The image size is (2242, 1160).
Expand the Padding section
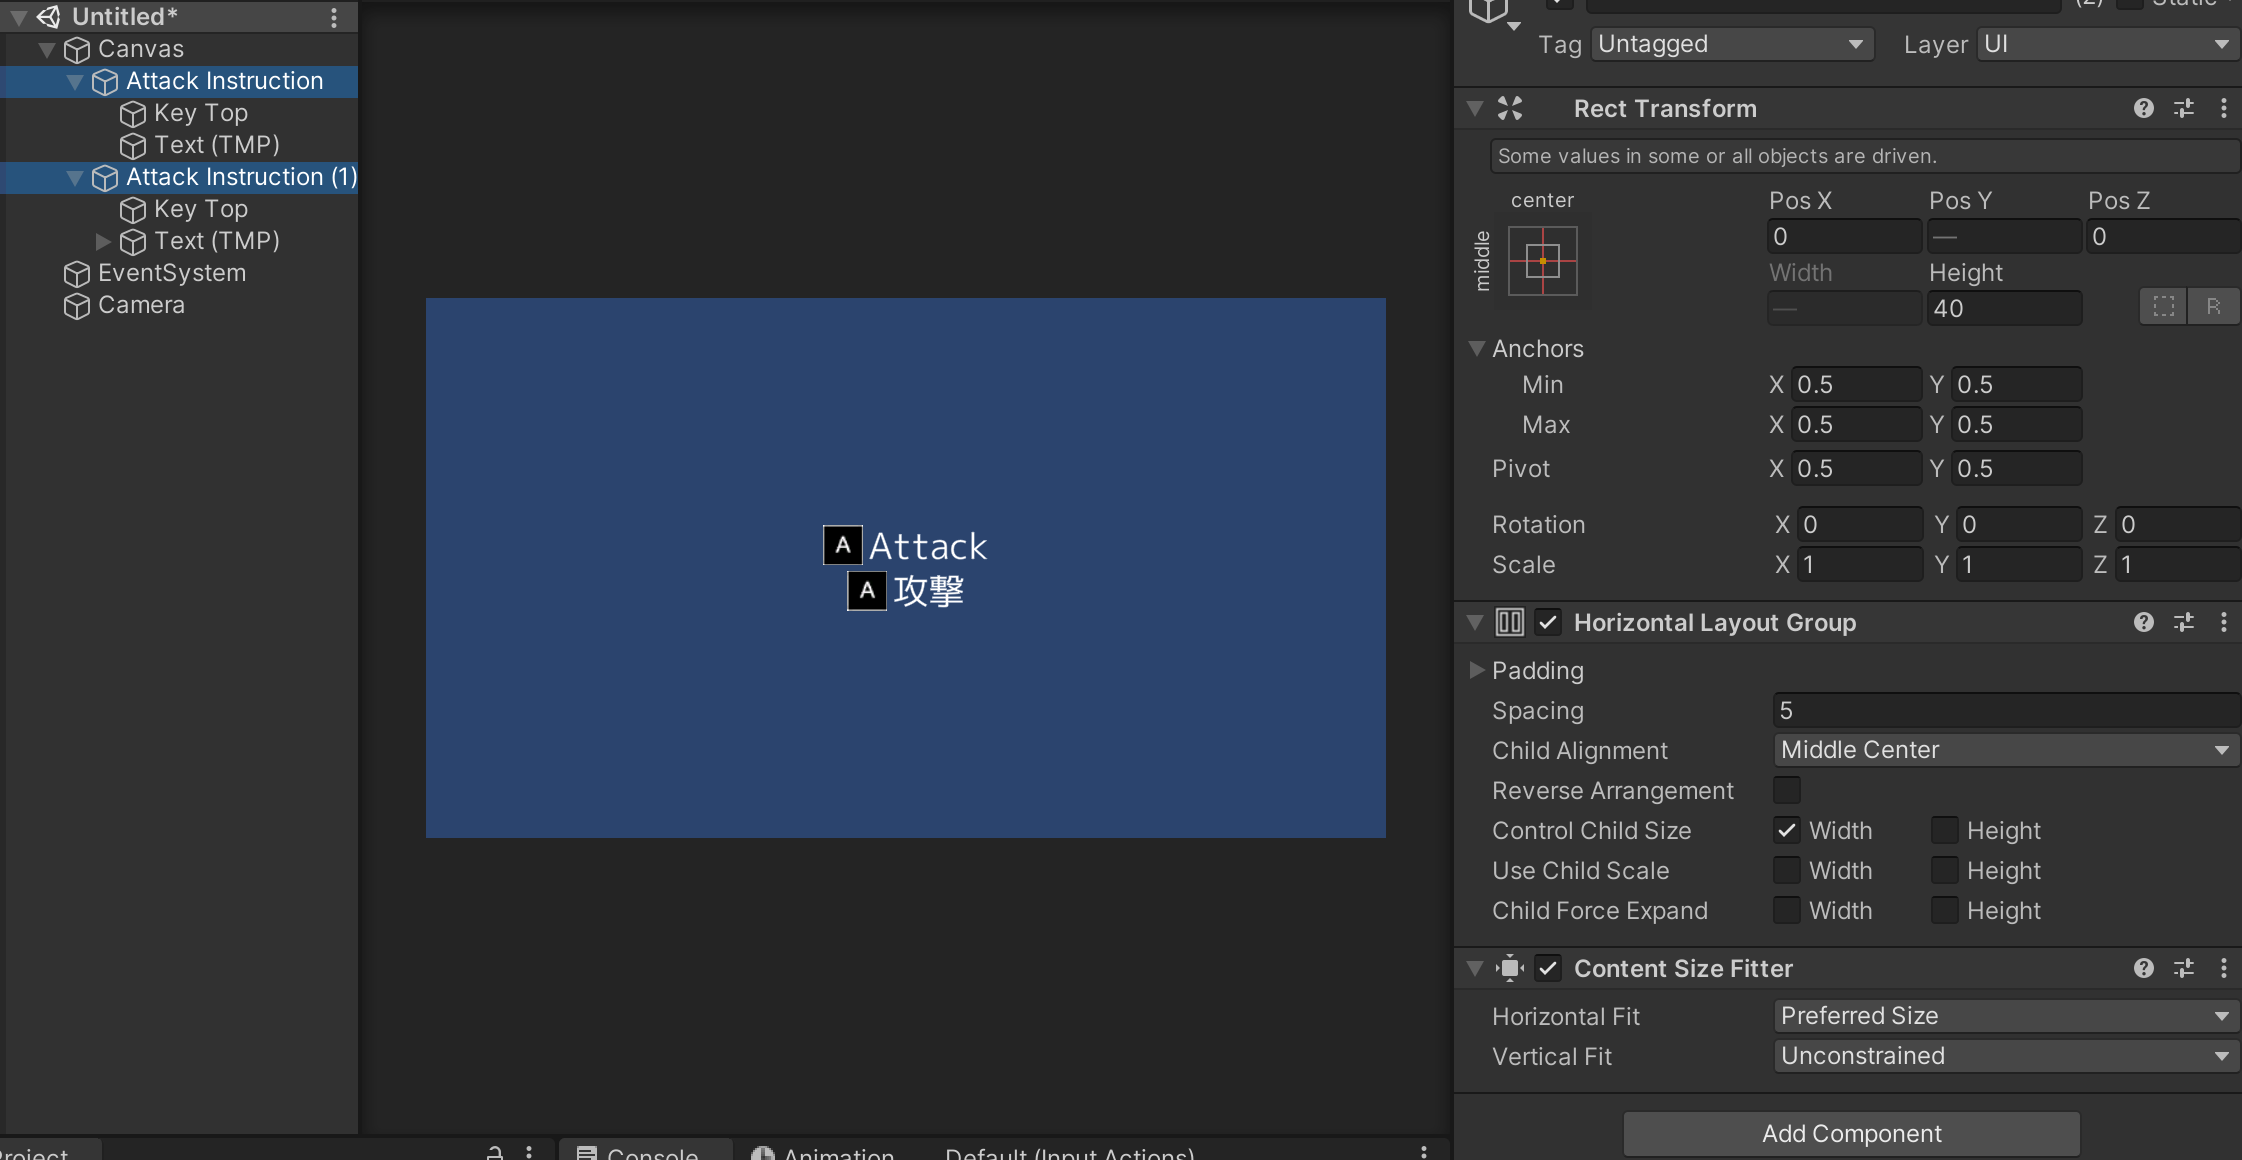pos(1477,670)
